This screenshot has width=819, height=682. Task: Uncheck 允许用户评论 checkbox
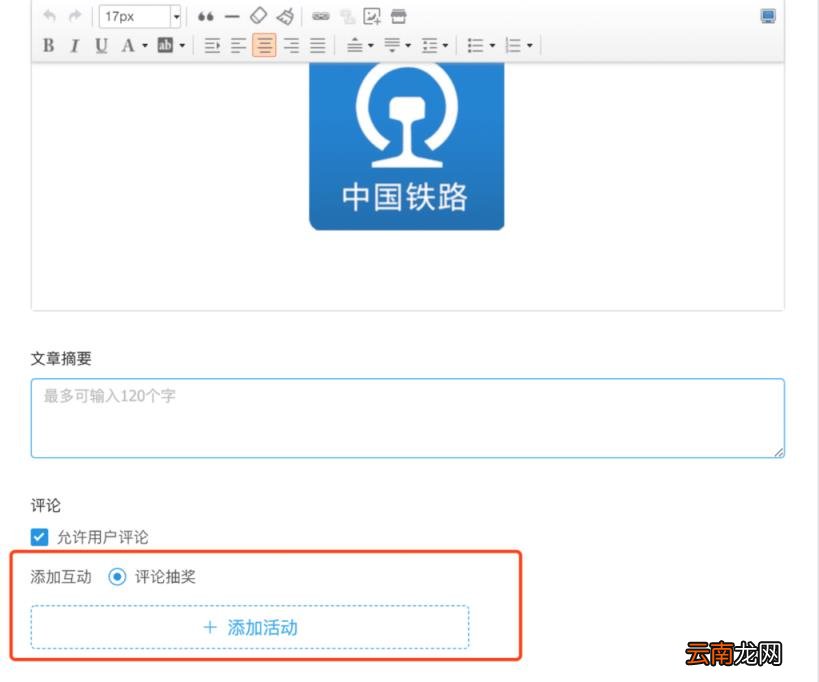[x=40, y=536]
